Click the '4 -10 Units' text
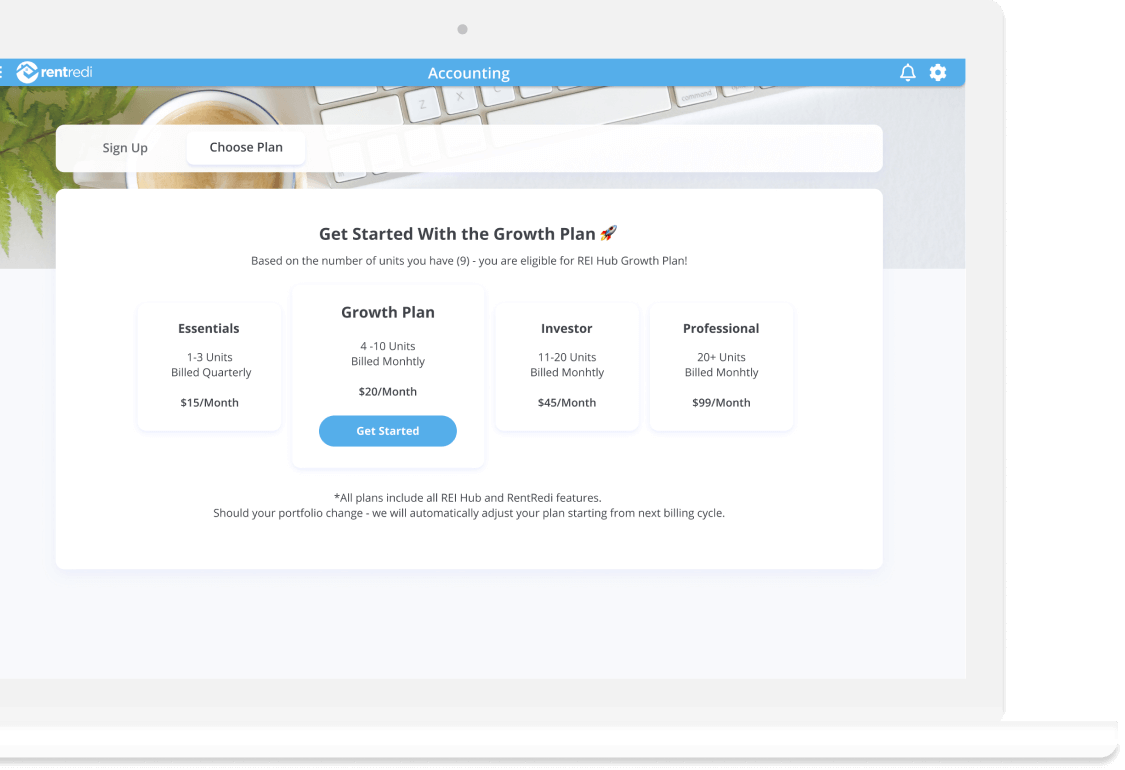Screen dimensions: 1125x770 pyautogui.click(x=387, y=346)
